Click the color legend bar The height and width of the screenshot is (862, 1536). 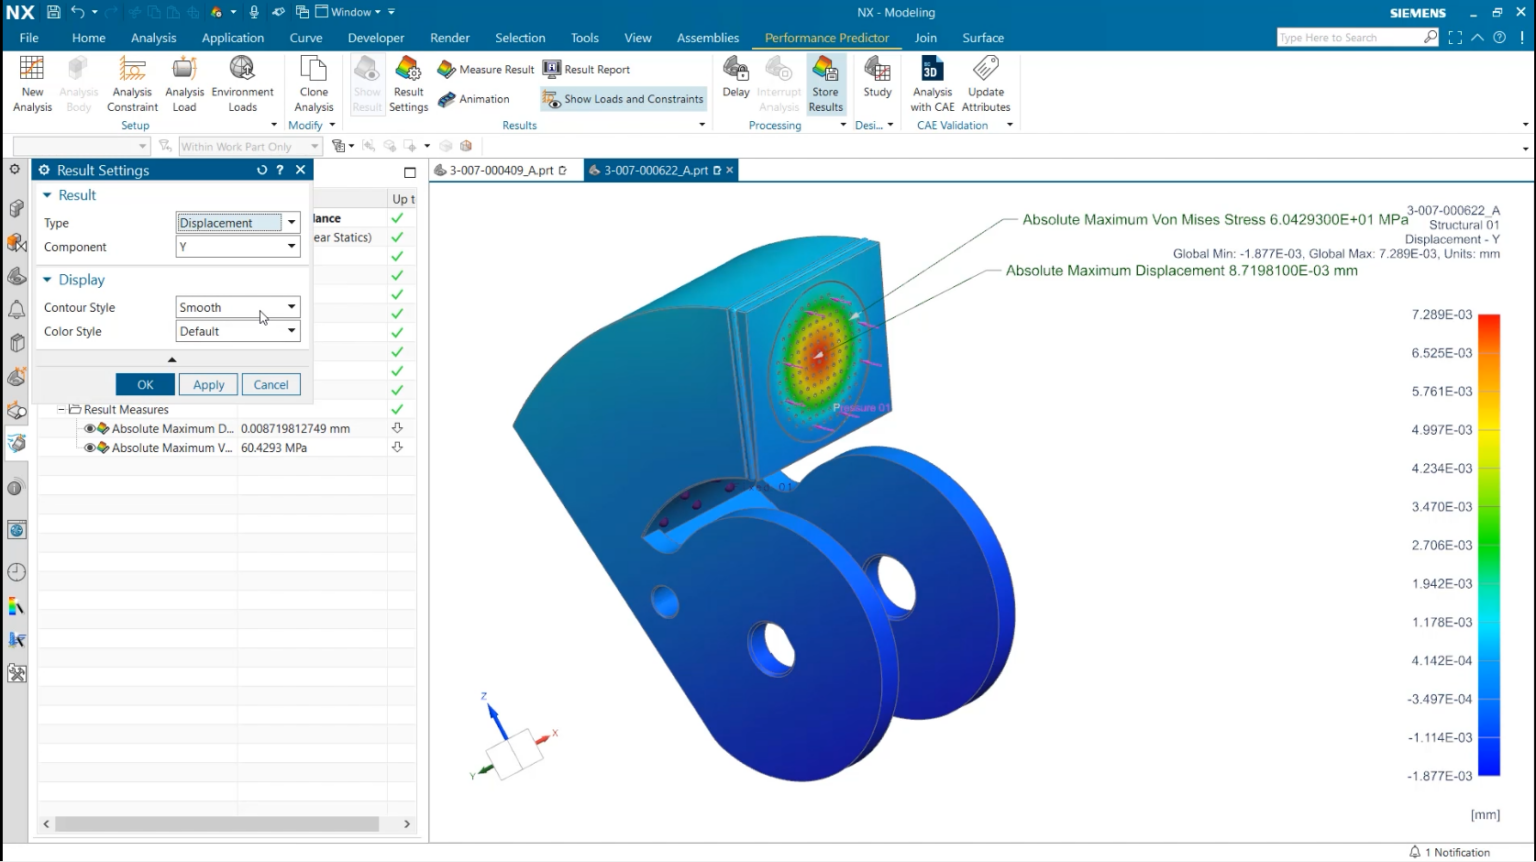coord(1489,545)
